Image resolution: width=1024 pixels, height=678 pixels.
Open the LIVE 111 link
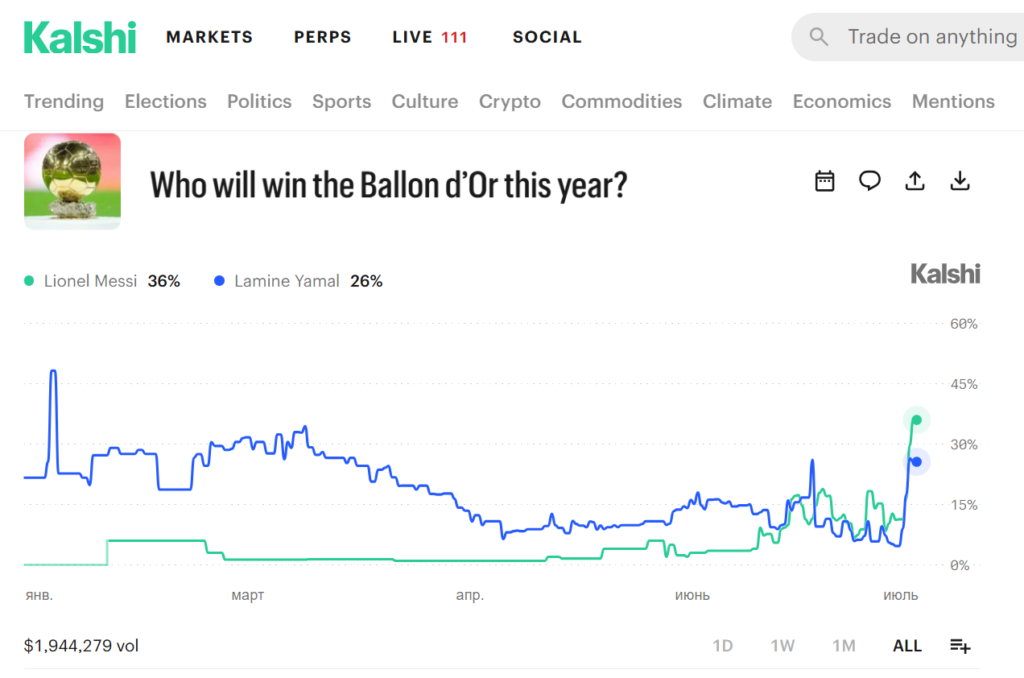(x=430, y=37)
